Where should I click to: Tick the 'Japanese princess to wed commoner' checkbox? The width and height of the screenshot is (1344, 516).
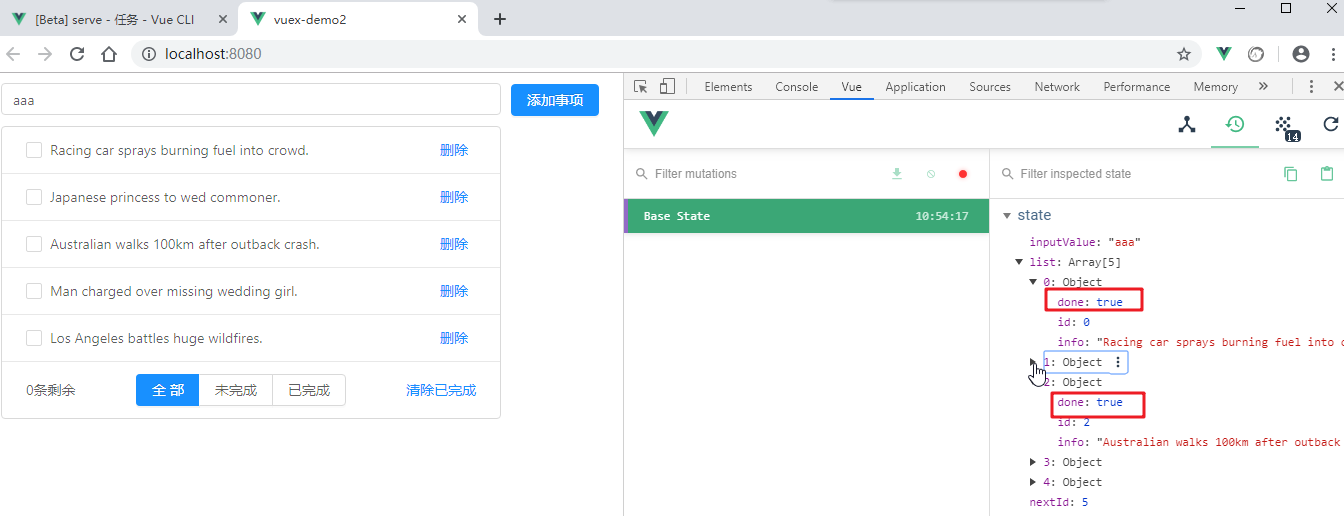point(34,197)
